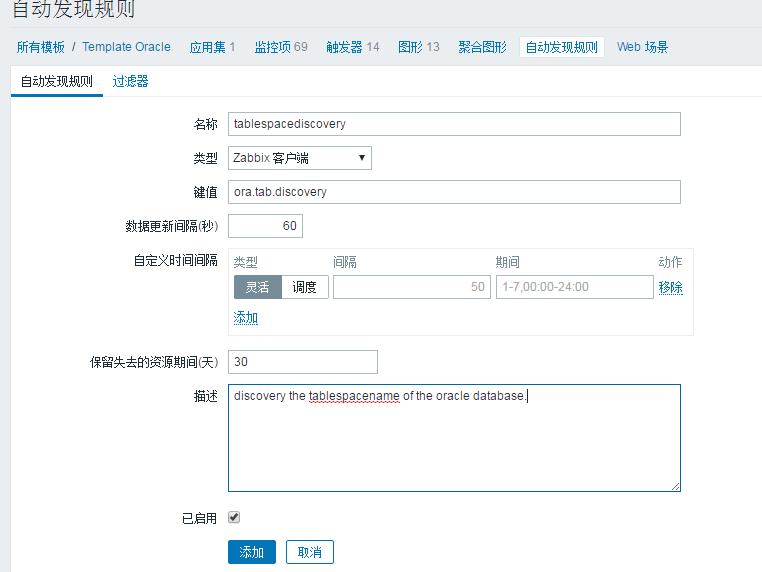
Task: Click the 添加 link under custom intervals
Action: pyautogui.click(x=245, y=317)
